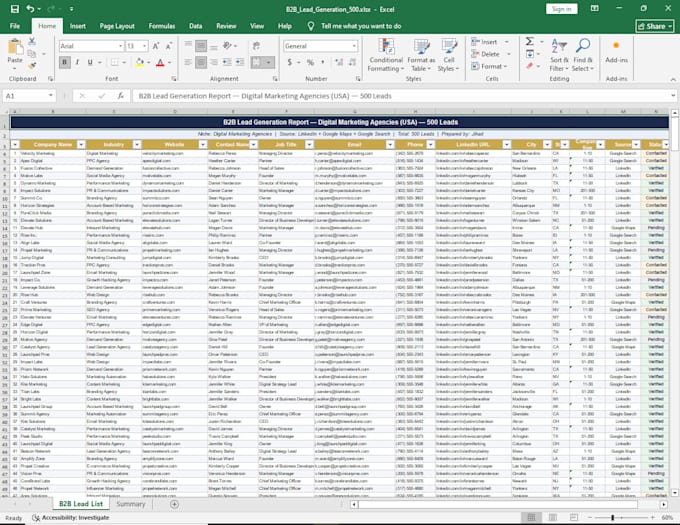The height and width of the screenshot is (525, 680).
Task: Click the Accounting Number Format dollar icon
Action: click(x=289, y=62)
